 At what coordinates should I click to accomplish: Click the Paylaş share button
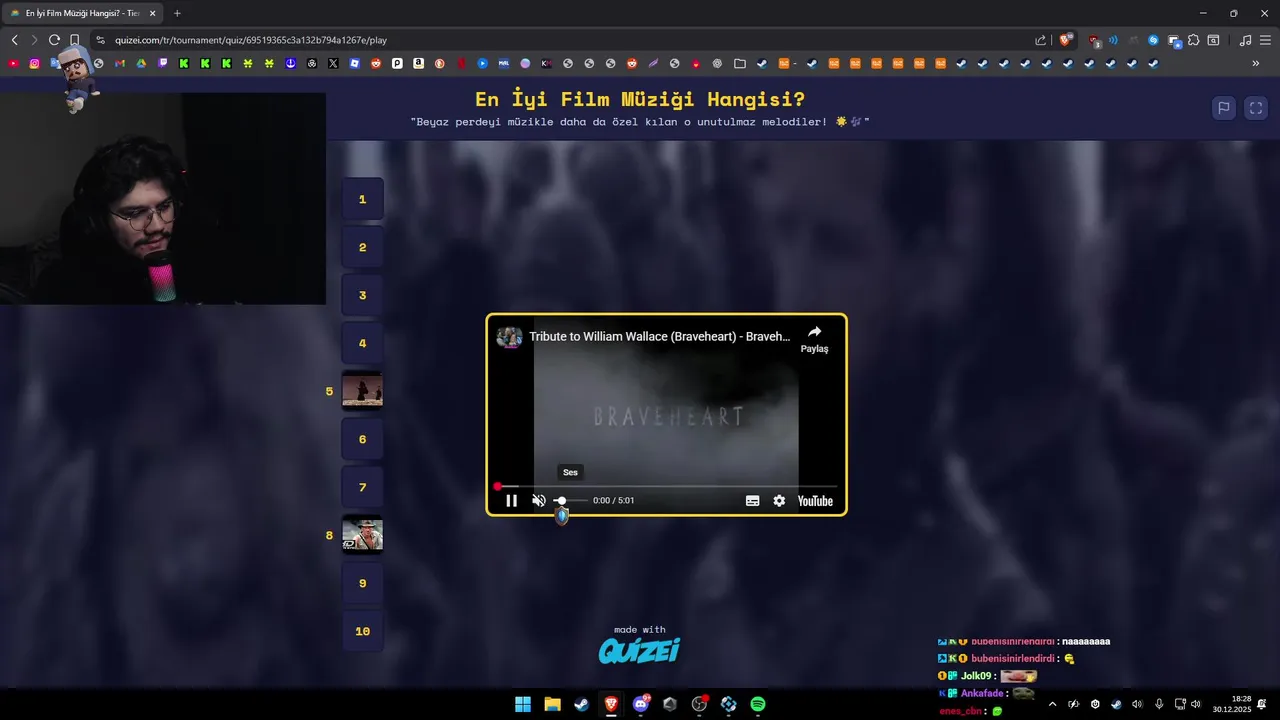point(814,339)
